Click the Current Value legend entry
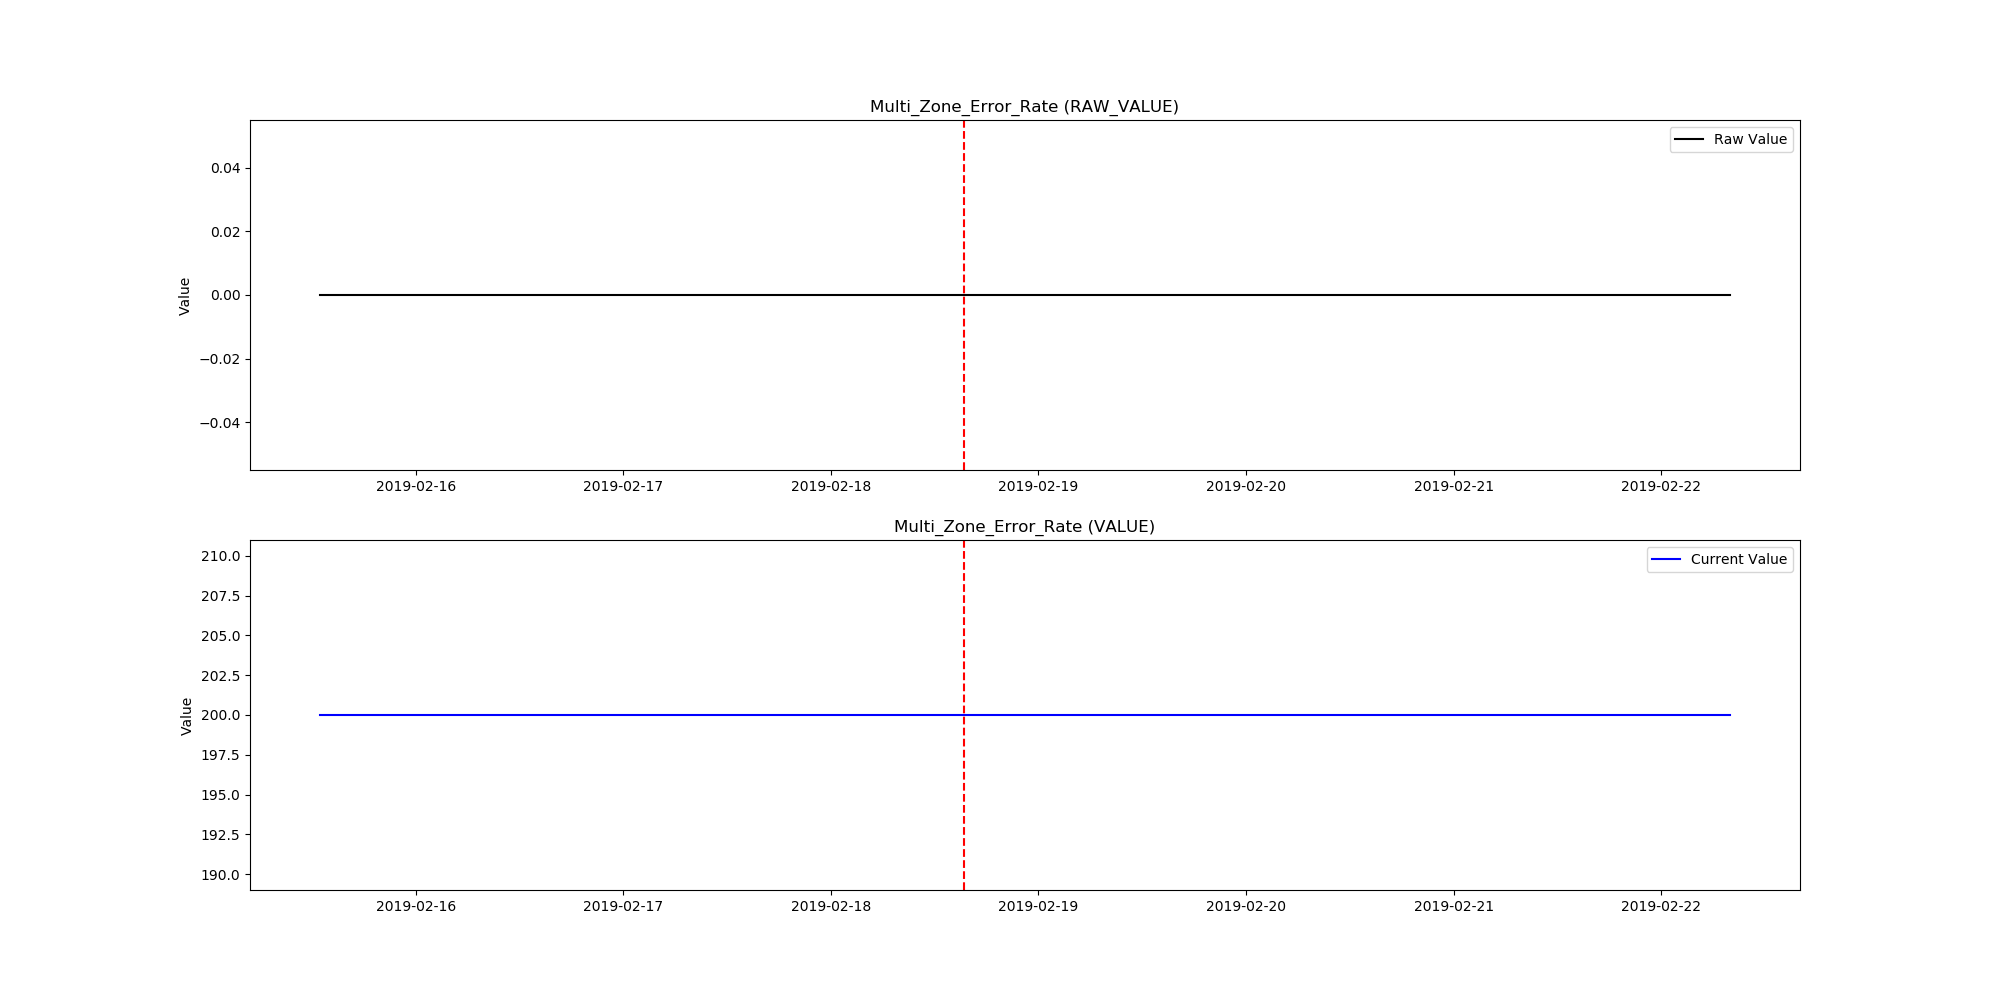This screenshot has height=1000, width=2000. click(x=1720, y=559)
